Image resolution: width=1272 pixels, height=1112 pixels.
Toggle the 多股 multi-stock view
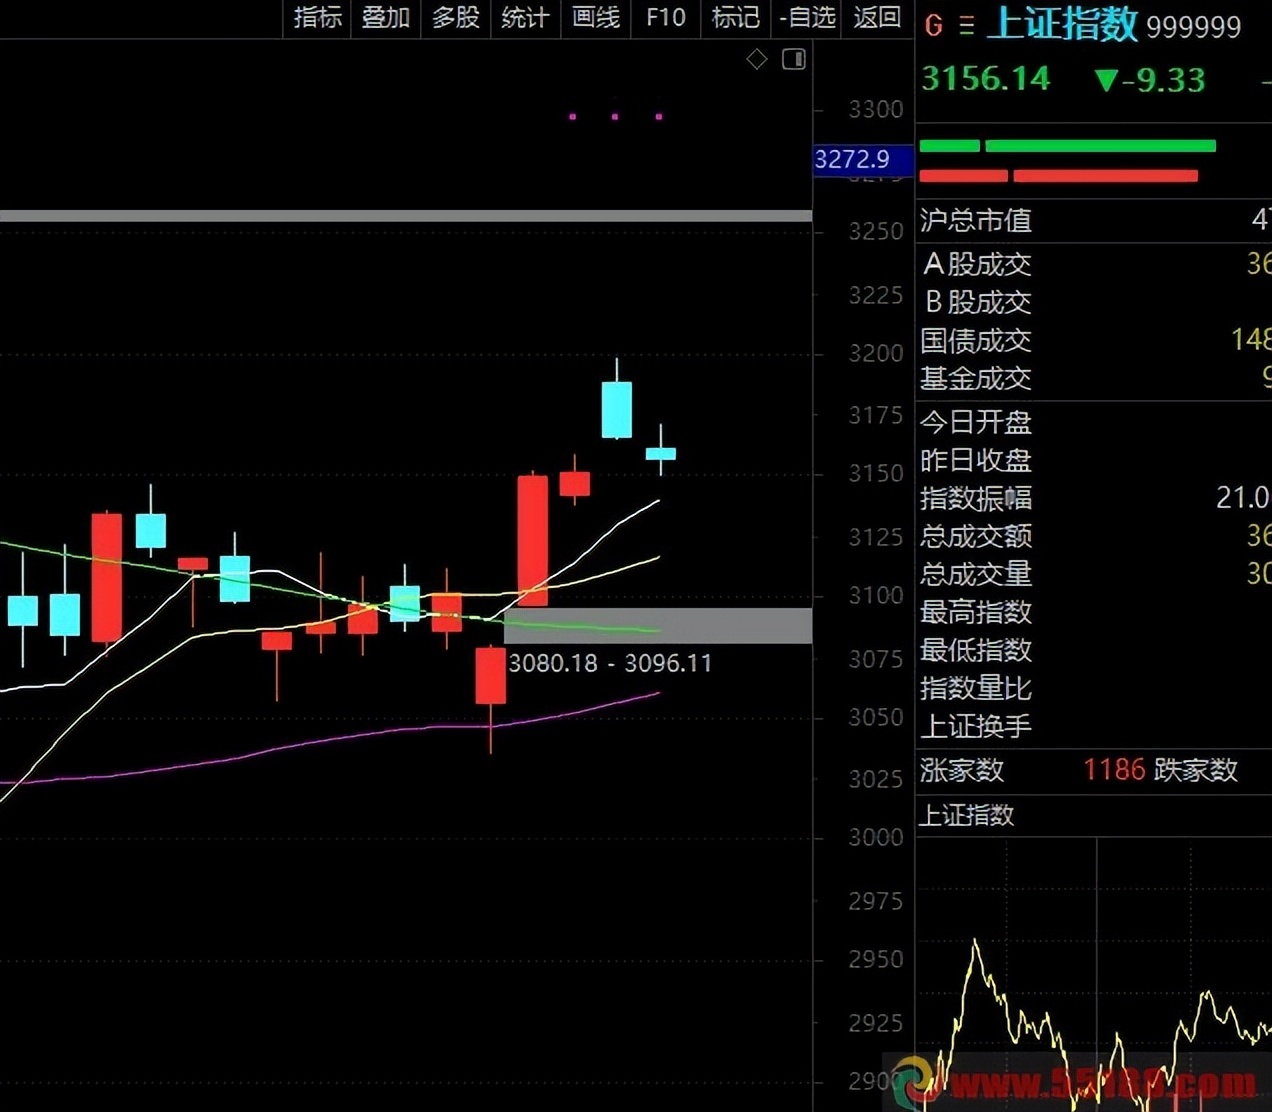(456, 18)
